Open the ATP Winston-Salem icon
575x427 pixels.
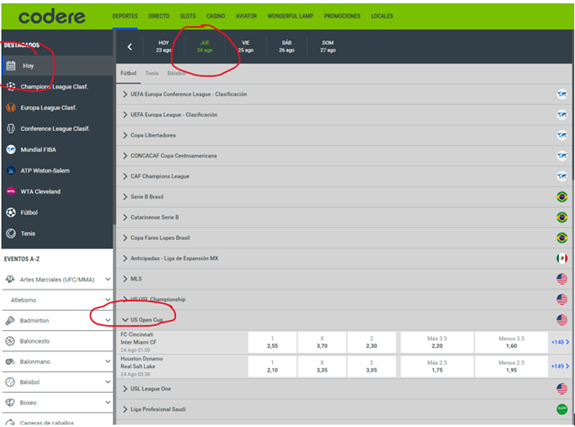click(x=11, y=170)
